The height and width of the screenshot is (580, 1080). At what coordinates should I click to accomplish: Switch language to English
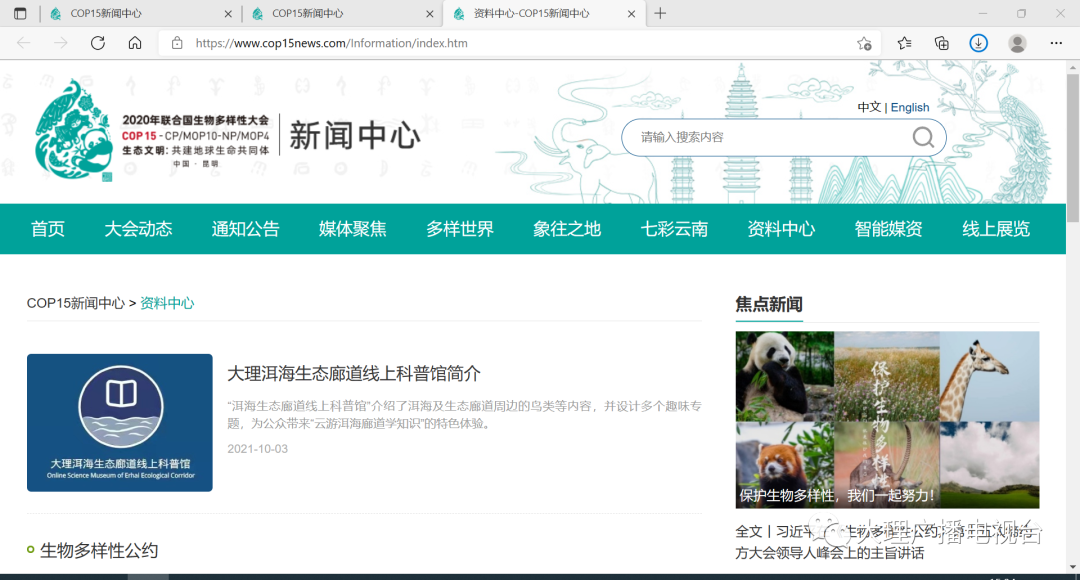pos(910,107)
